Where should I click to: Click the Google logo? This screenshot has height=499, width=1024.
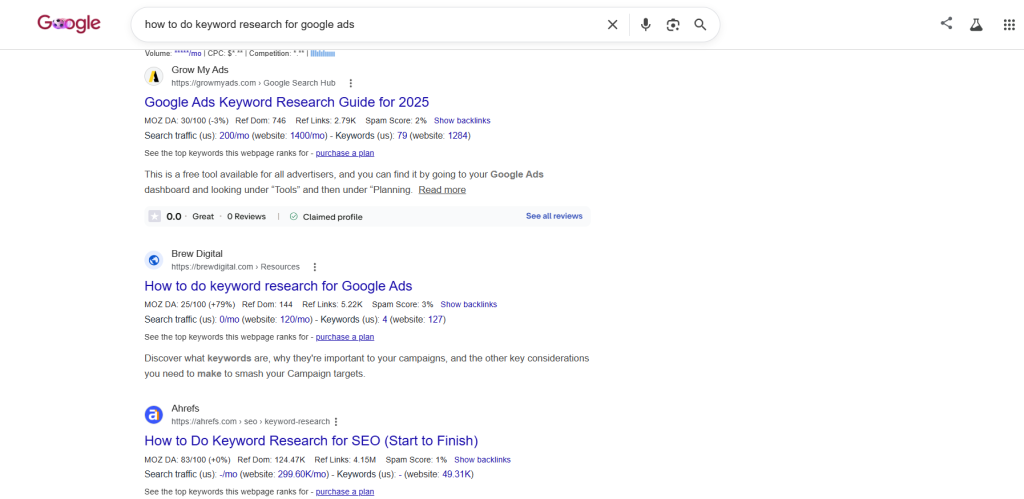69,24
